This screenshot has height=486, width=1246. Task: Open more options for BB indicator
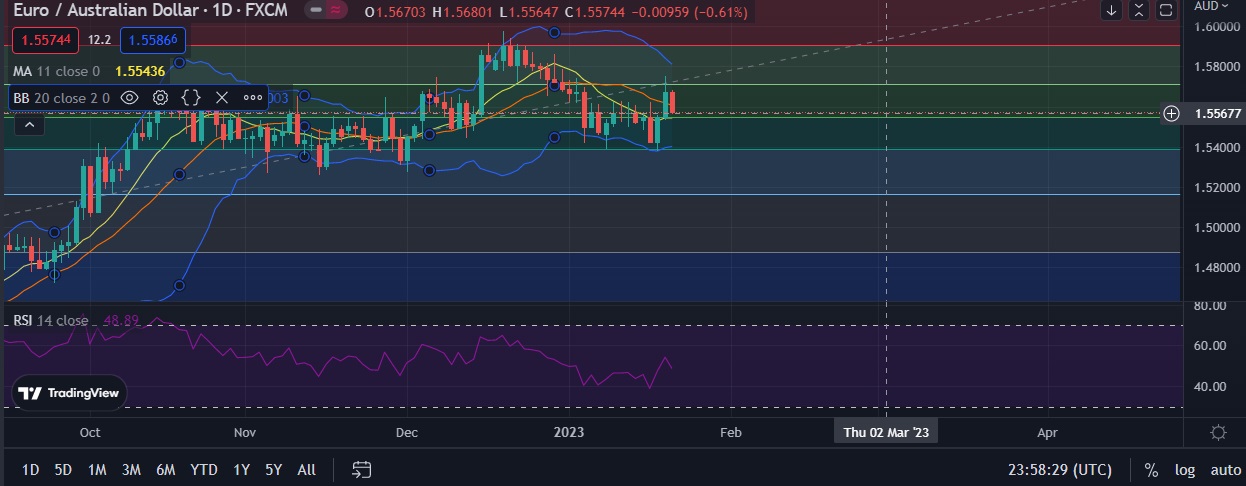(x=253, y=98)
